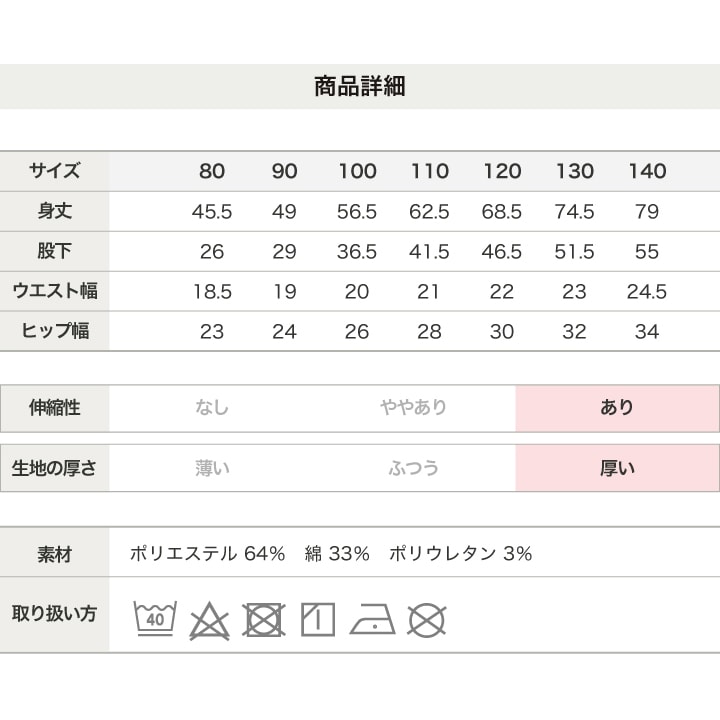Select the ふつう fabric thickness option

(x=413, y=467)
